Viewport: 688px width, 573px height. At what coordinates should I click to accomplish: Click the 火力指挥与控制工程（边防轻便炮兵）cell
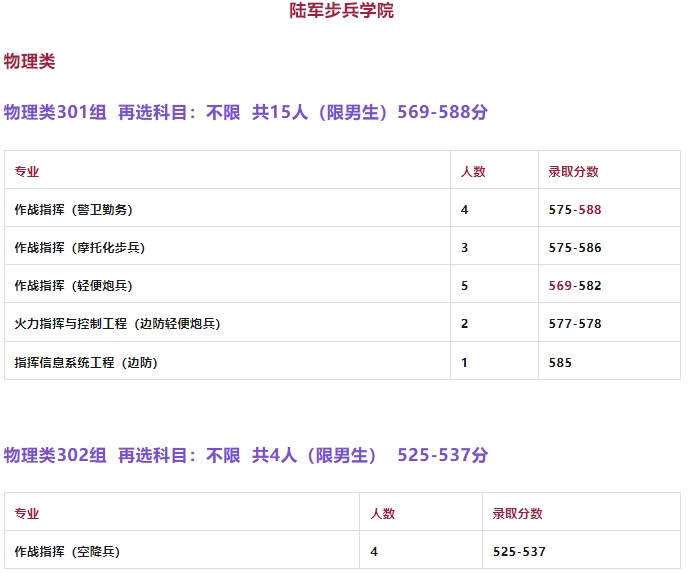click(117, 324)
